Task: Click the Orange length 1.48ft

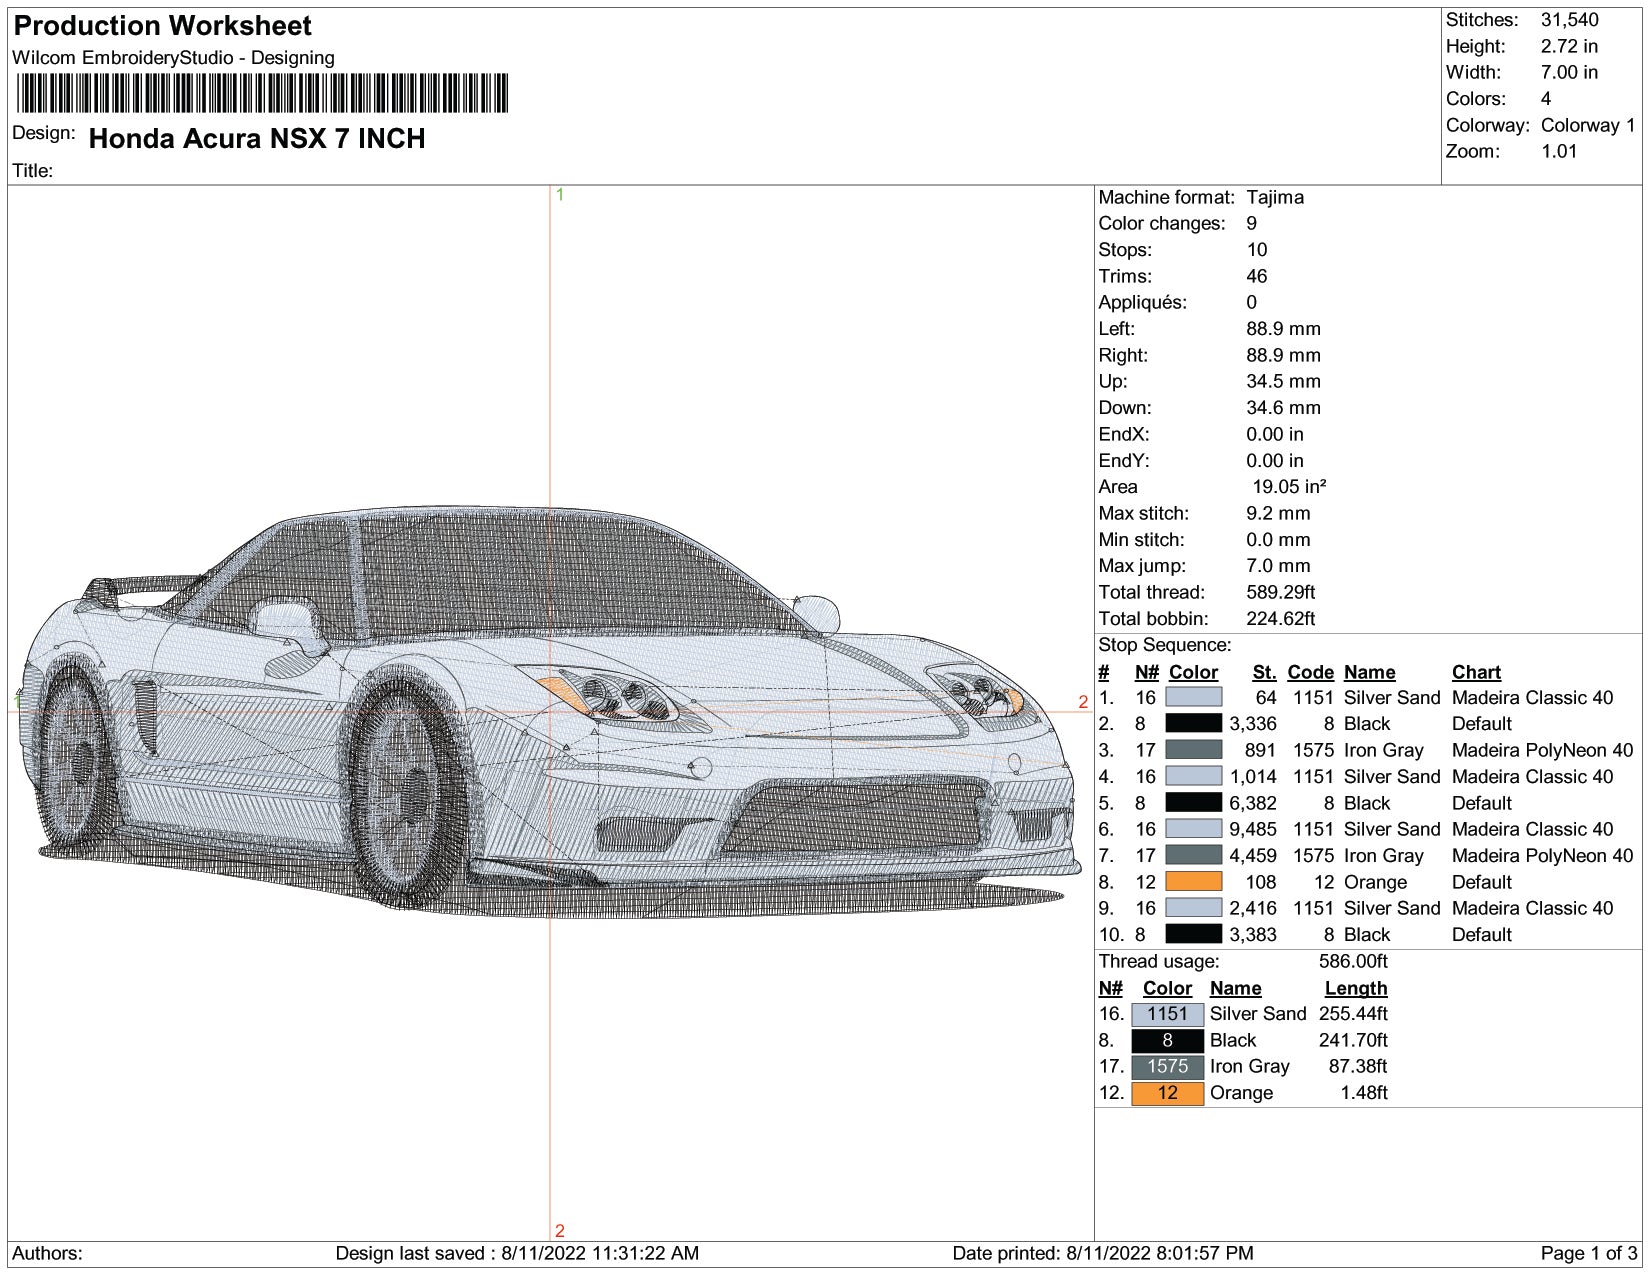Action: tap(1364, 1093)
